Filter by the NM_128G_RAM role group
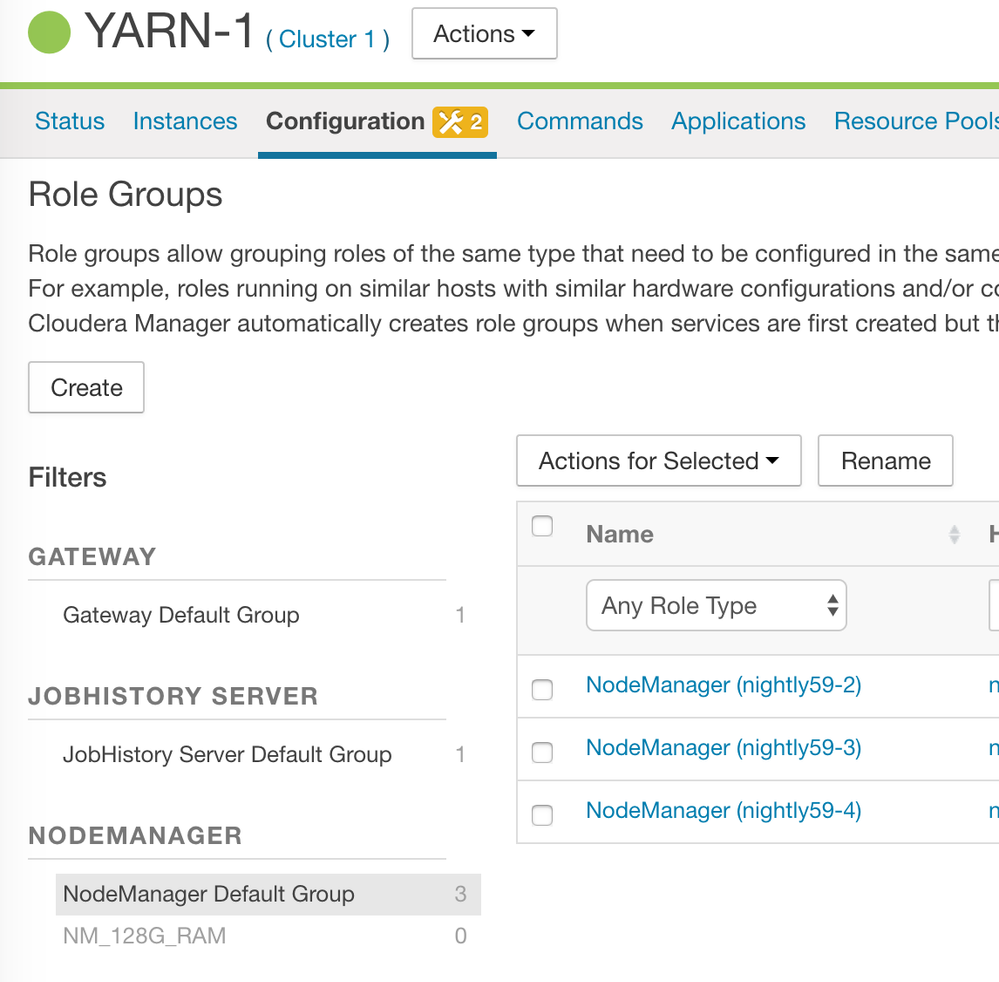999x982 pixels. (x=145, y=936)
